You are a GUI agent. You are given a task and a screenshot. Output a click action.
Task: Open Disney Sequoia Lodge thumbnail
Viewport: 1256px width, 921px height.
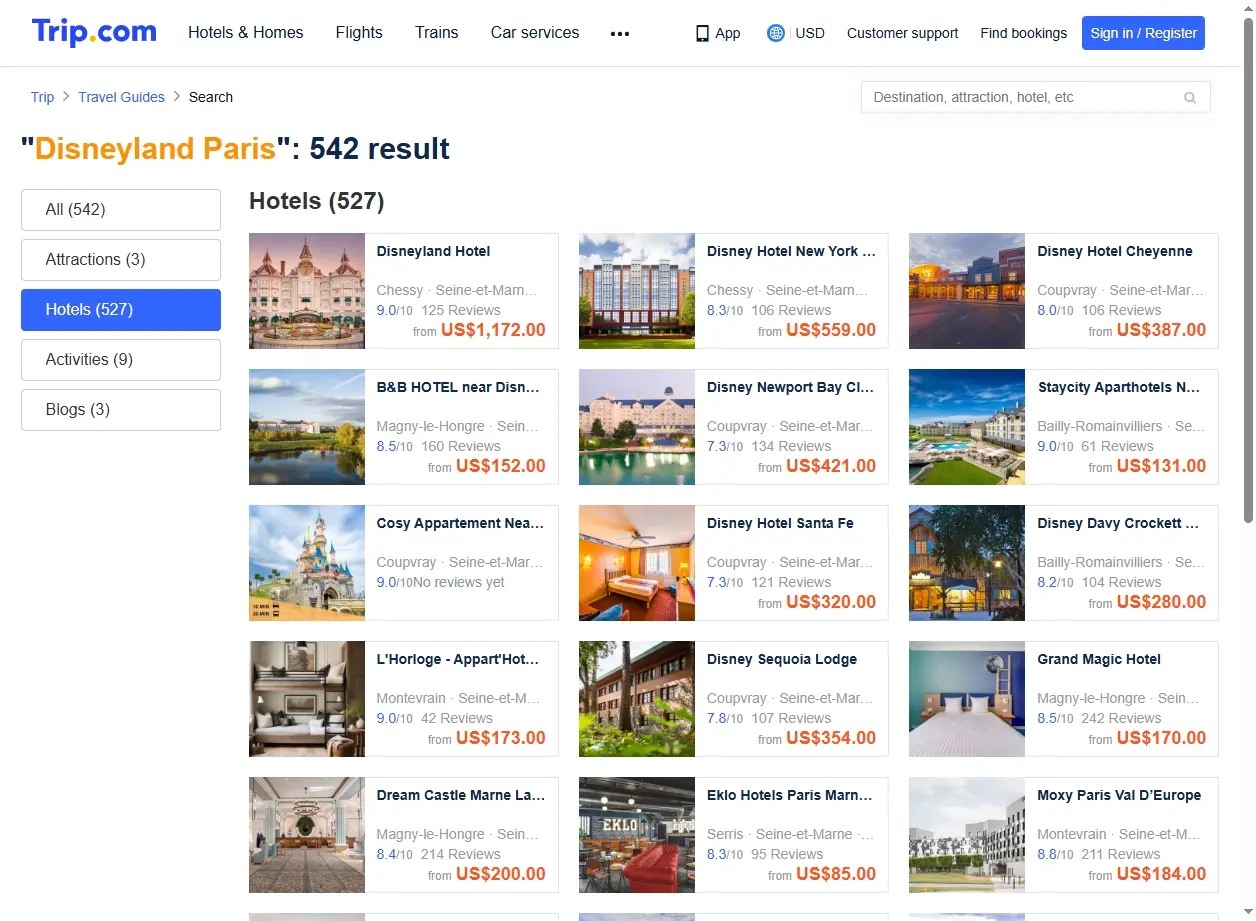coord(637,699)
